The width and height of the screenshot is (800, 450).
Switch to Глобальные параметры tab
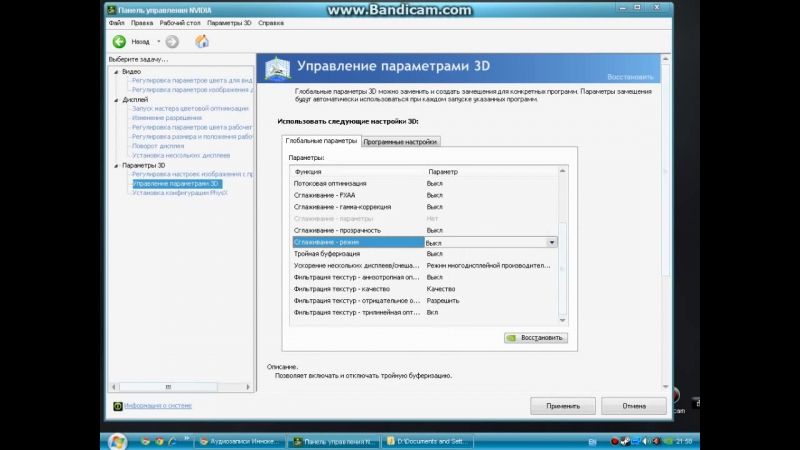point(321,141)
